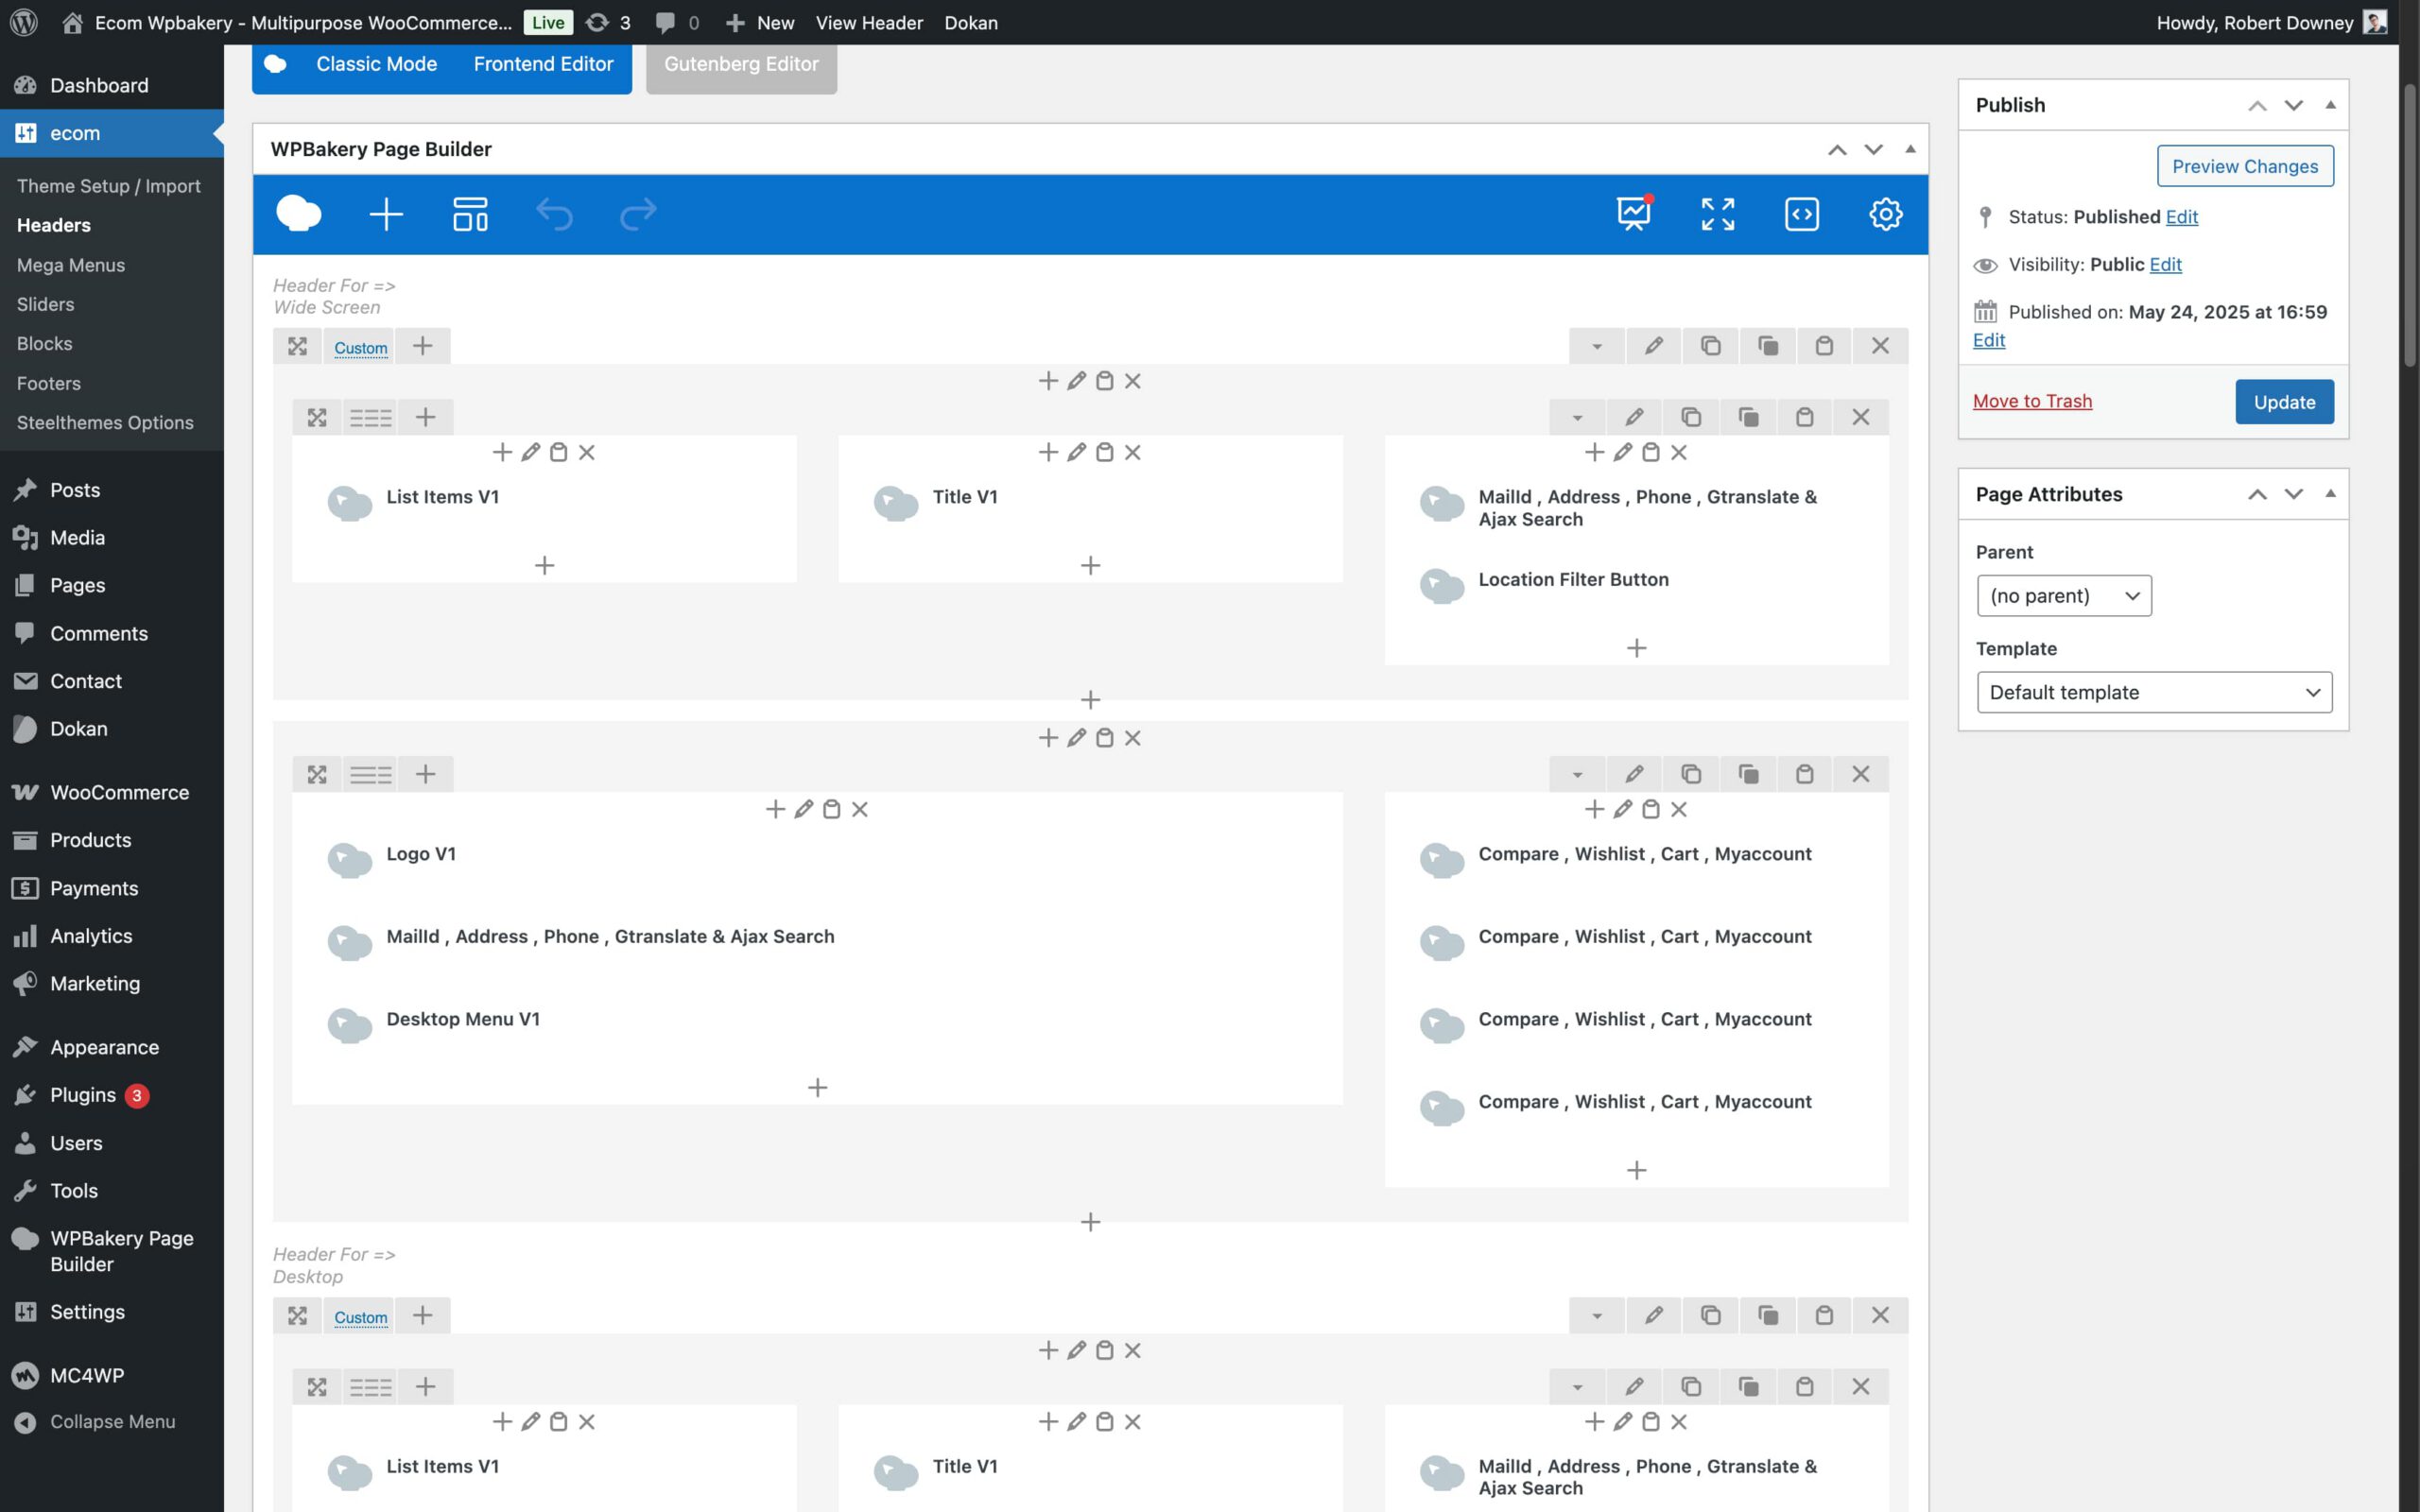The height and width of the screenshot is (1512, 2420).
Task: Open the Template dropdown
Action: tap(2154, 692)
